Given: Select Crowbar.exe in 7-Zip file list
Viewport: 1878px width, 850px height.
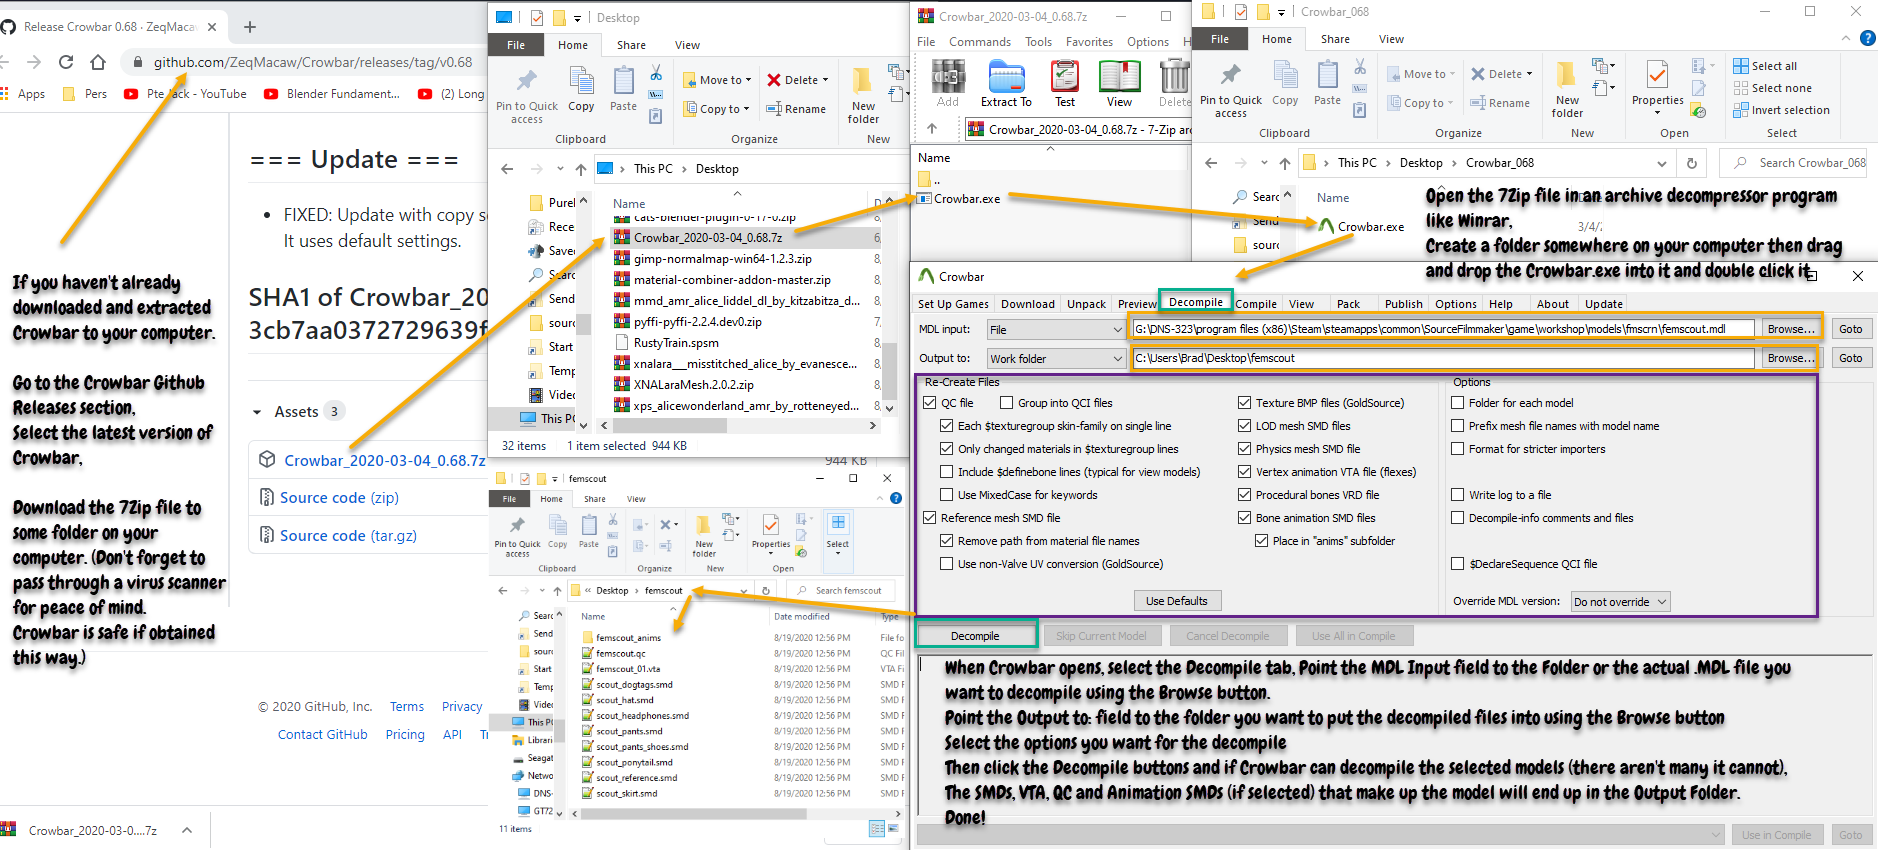Looking at the screenshot, I should click(x=967, y=199).
